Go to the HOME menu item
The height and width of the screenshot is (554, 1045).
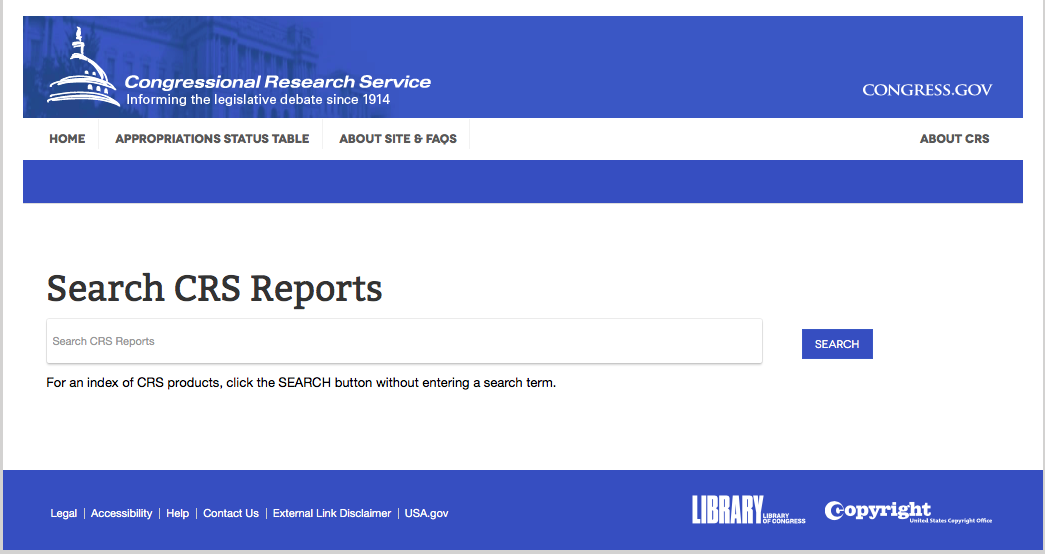pyautogui.click(x=67, y=139)
